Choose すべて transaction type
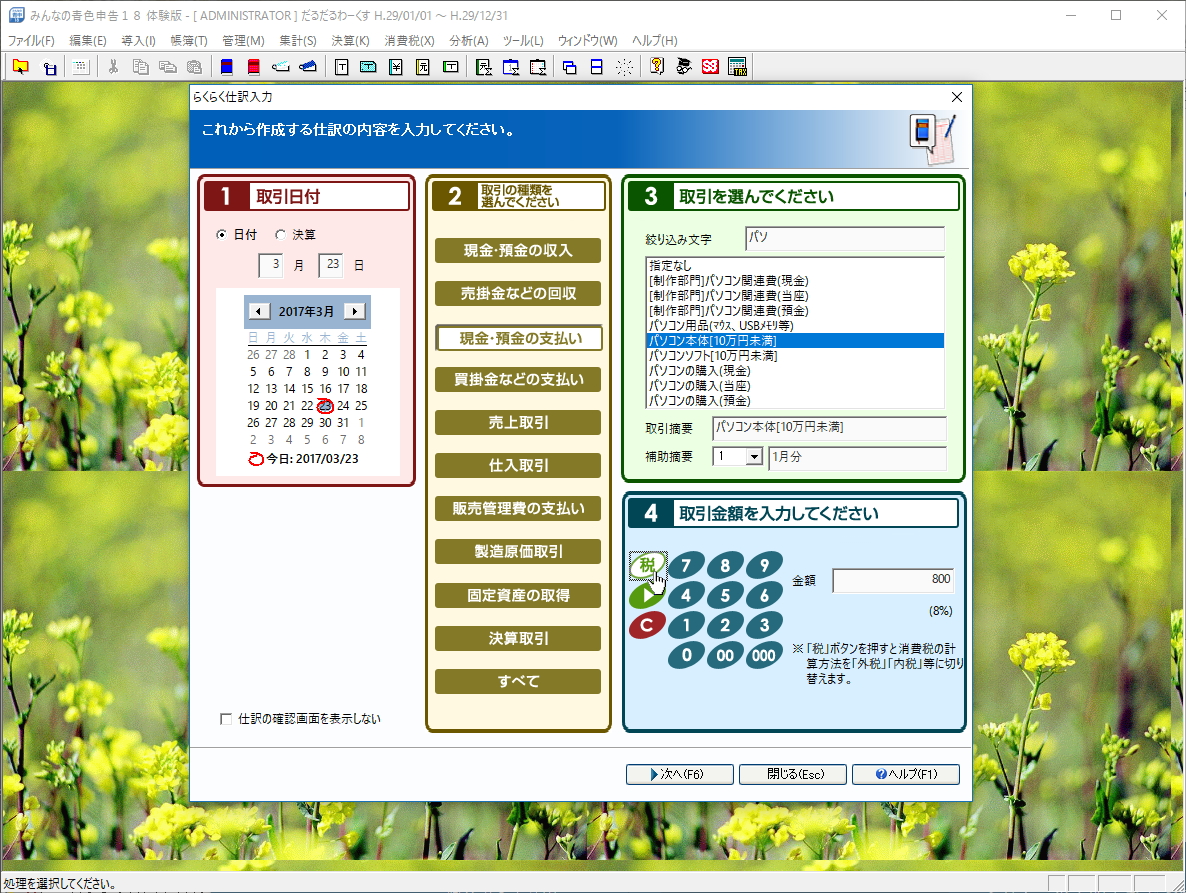 point(518,681)
